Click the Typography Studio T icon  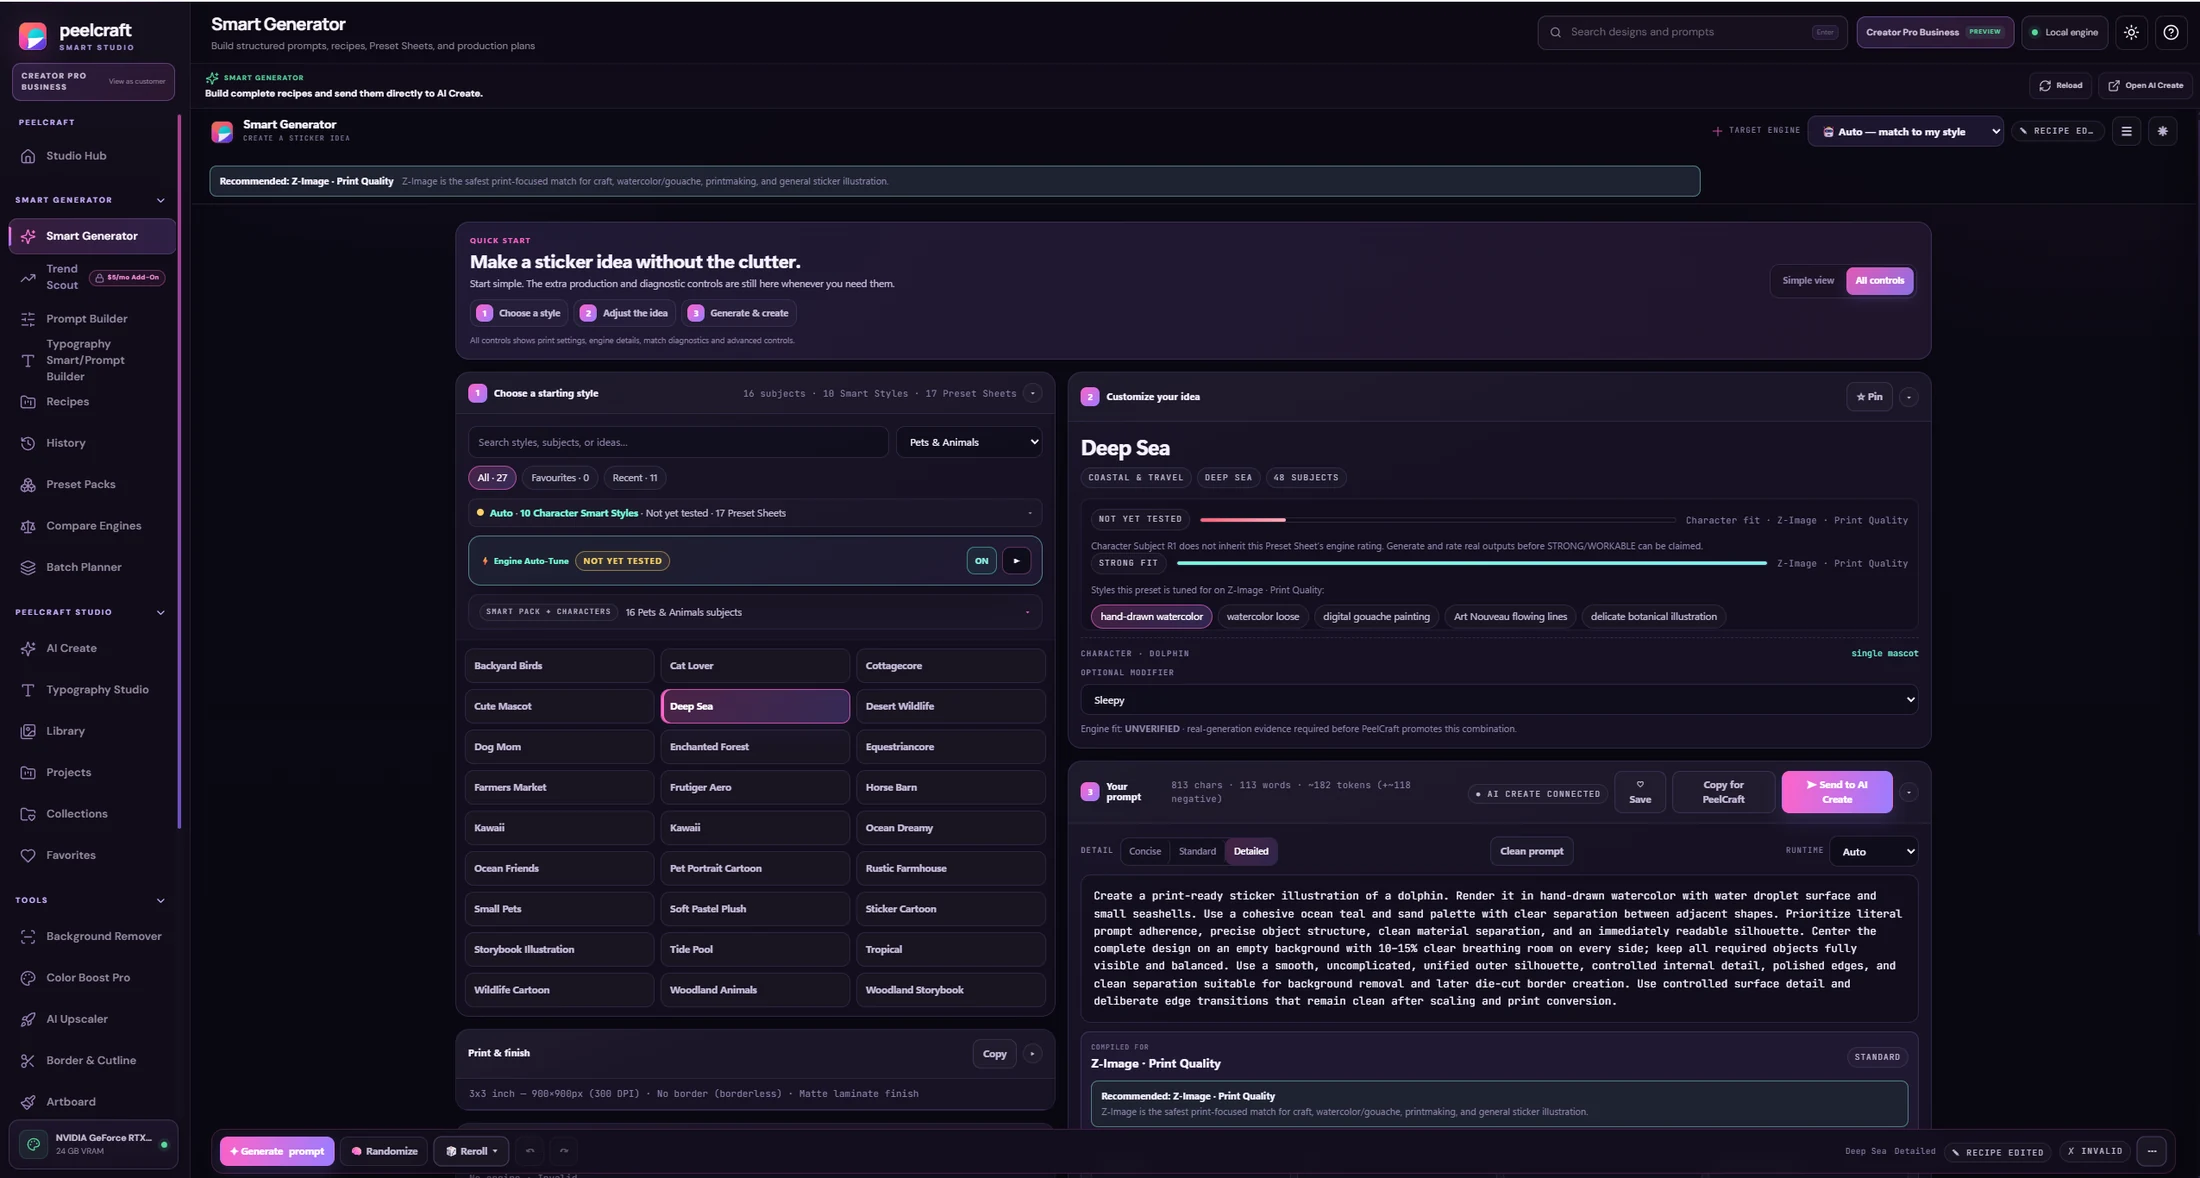28,690
